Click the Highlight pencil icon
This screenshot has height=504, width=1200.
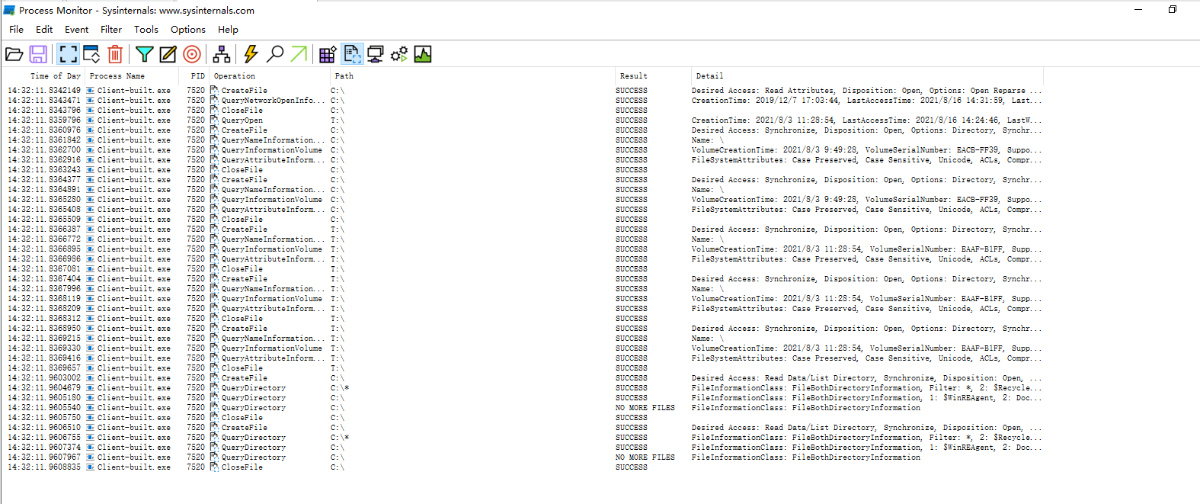point(168,54)
